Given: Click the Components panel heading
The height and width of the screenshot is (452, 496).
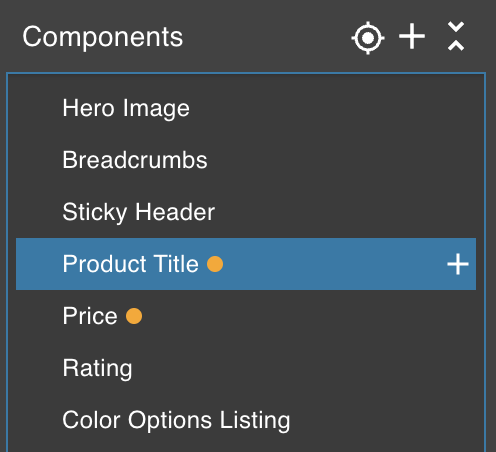Looking at the screenshot, I should (103, 37).
